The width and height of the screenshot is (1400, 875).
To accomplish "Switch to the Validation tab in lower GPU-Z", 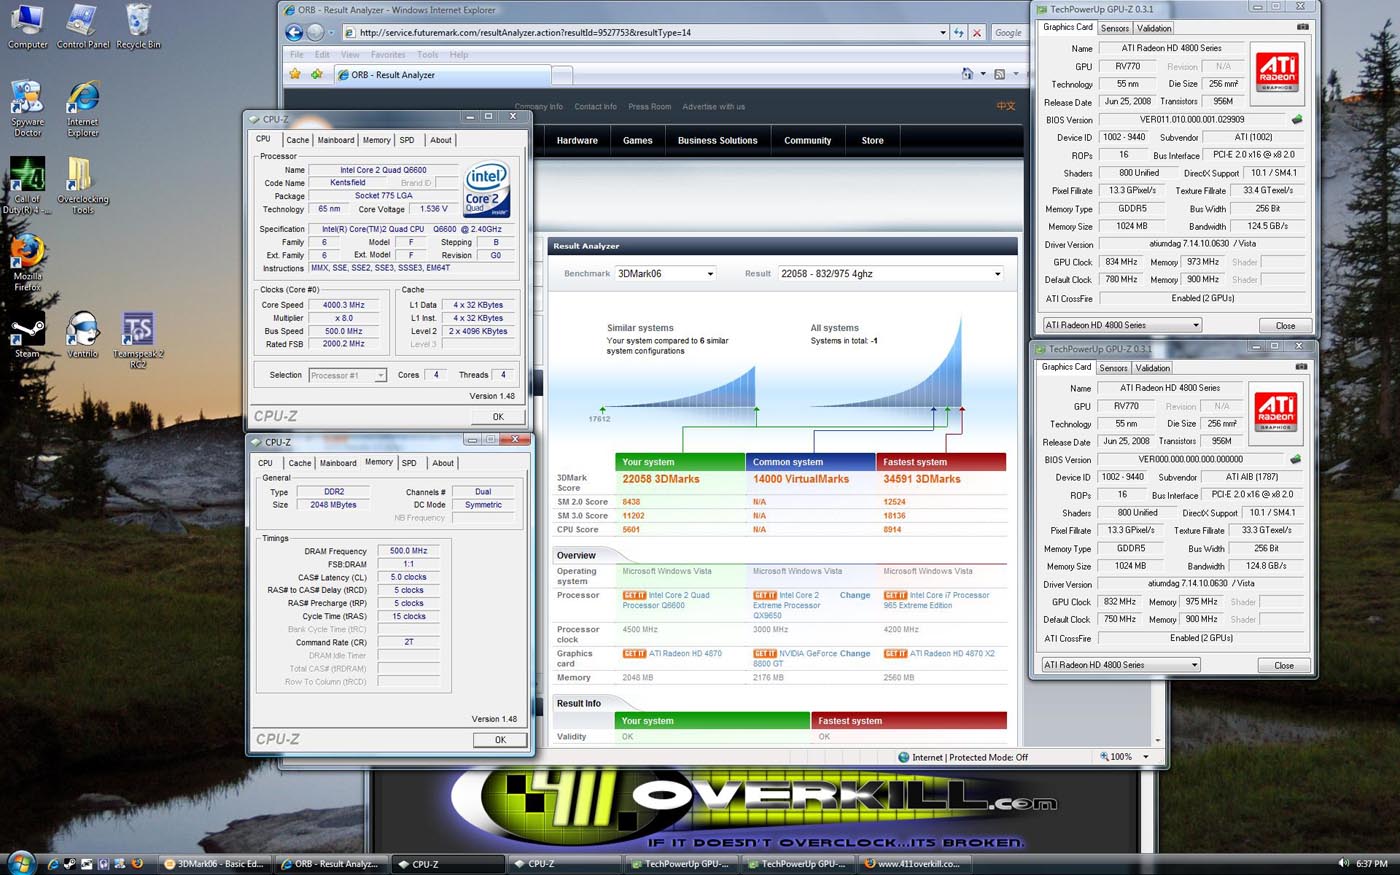I will (1153, 368).
